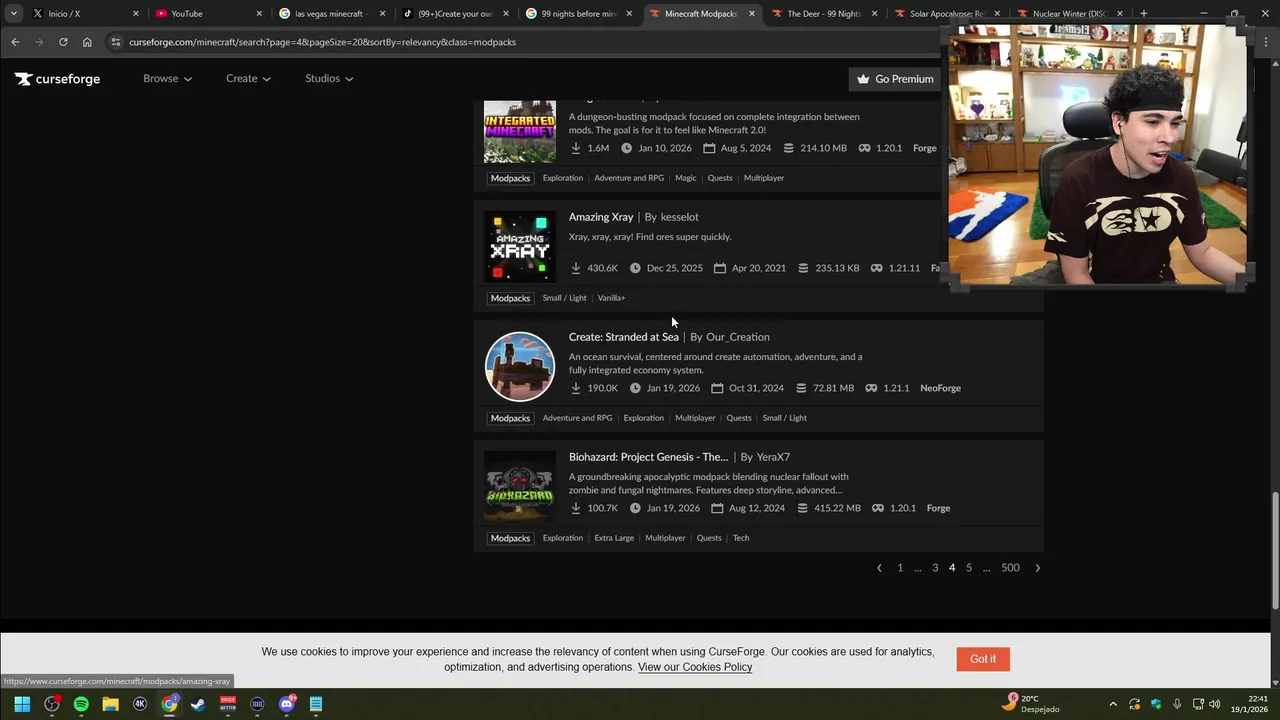Viewport: 1280px width, 720px height.
Task: Open a new browser tab
Action: [1143, 14]
